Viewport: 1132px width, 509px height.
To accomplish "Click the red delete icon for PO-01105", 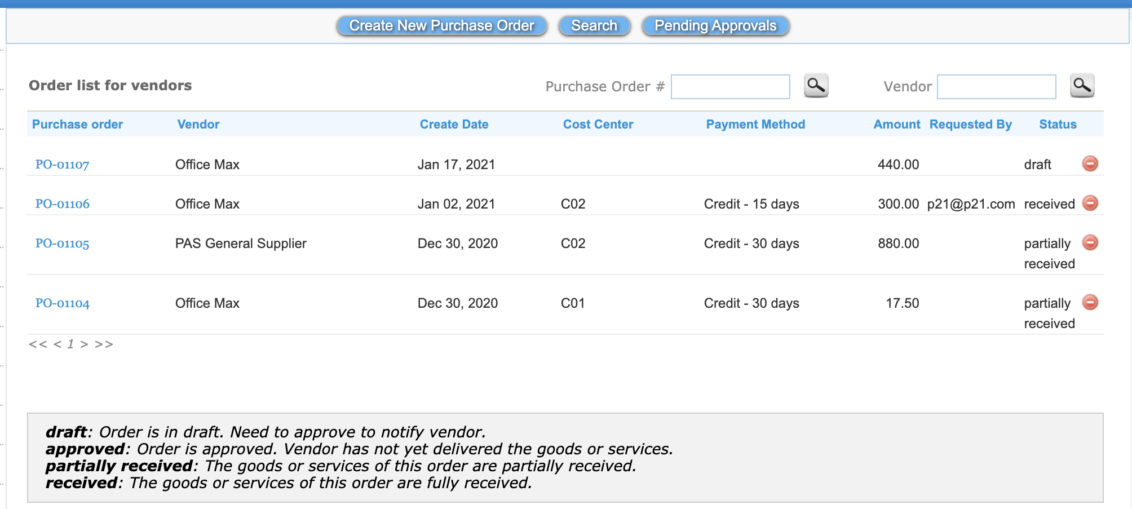I will (x=1090, y=243).
